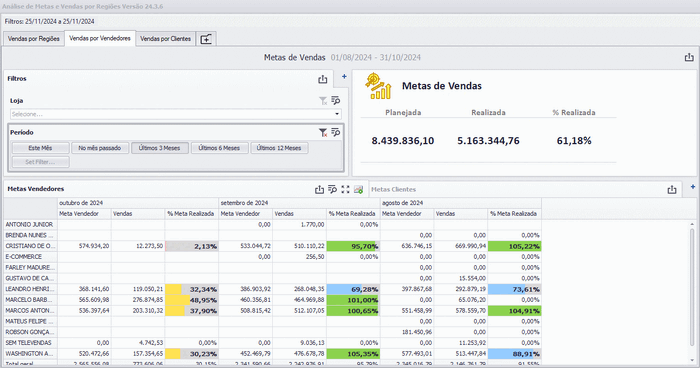
Task: Export the Metas Vendedores grid
Action: tap(319, 189)
